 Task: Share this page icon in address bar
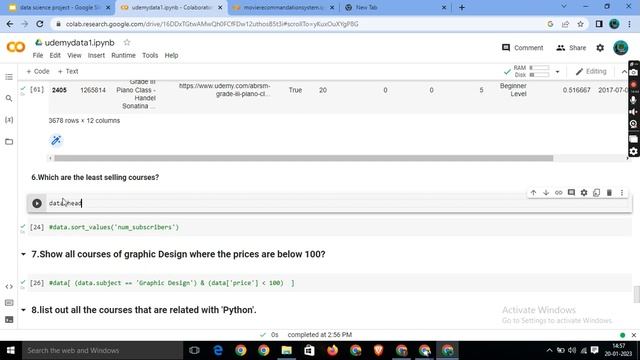tap(565, 24)
